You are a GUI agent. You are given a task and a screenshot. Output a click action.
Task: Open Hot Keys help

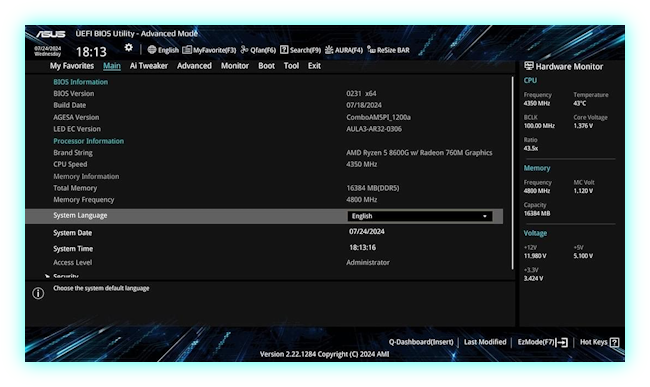[x=593, y=342]
